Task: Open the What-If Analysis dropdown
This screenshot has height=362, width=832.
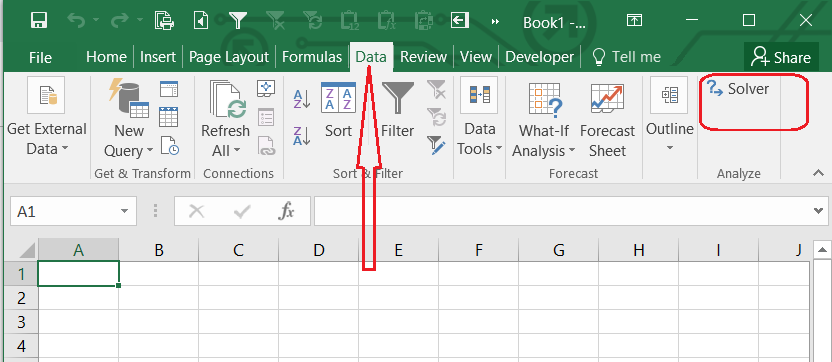Action: (544, 120)
